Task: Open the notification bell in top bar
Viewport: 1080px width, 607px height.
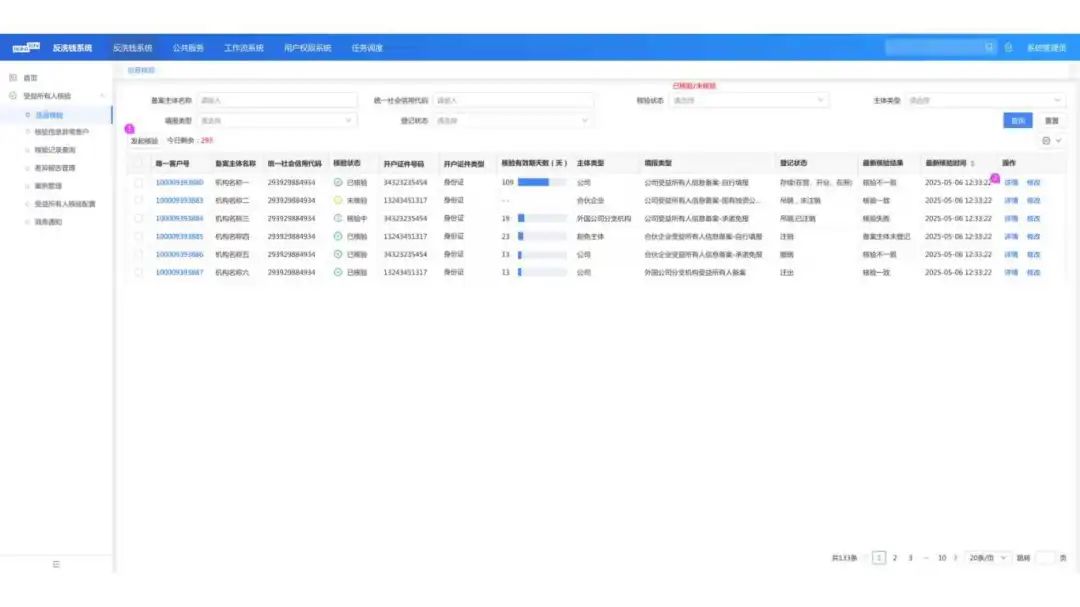Action: pos(1008,48)
